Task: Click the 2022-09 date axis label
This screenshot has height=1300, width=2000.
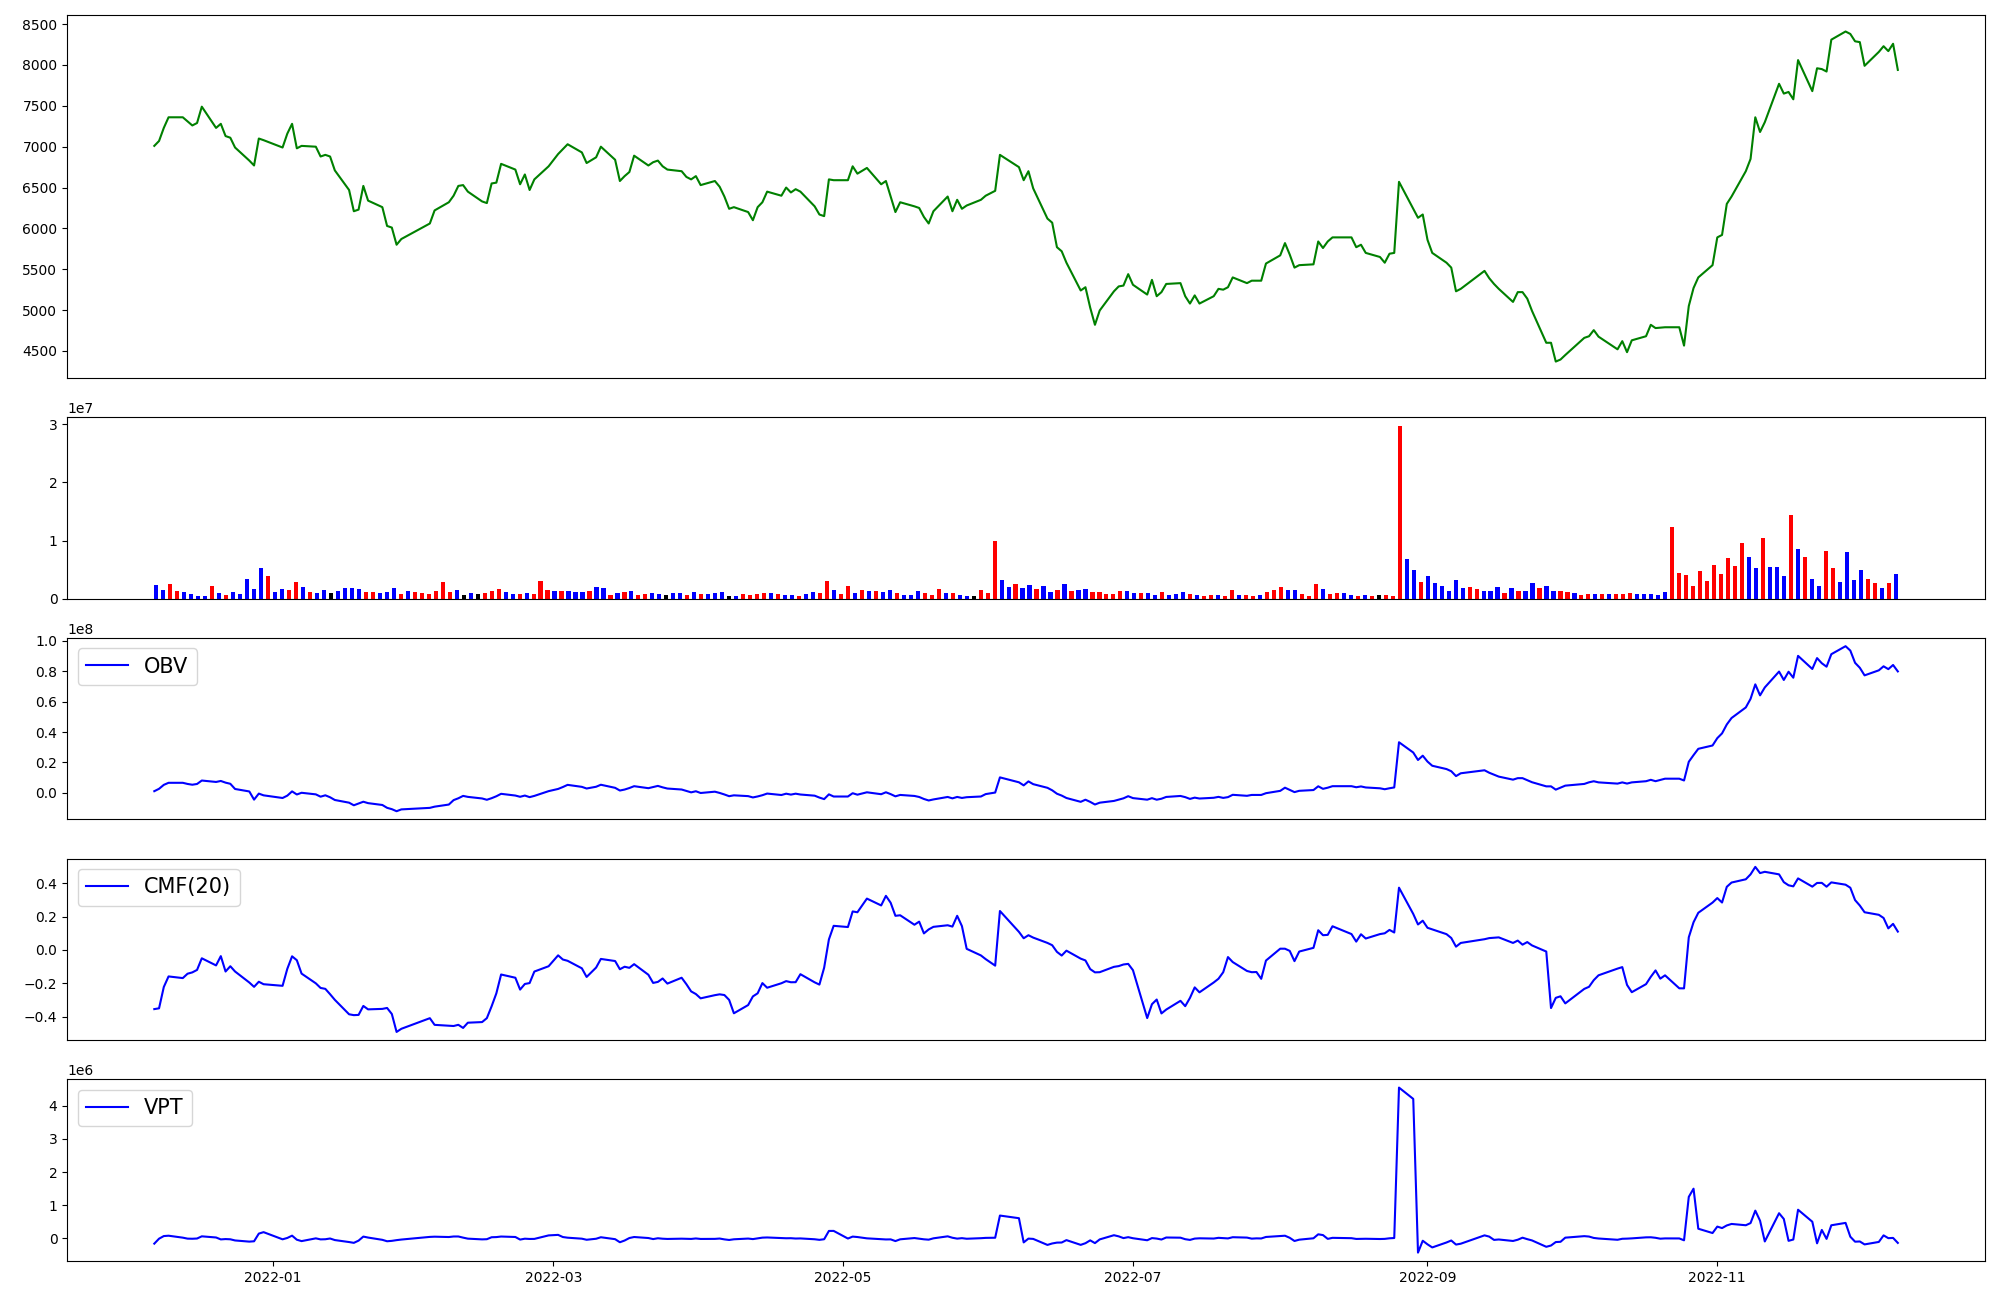Action: tap(1427, 1277)
